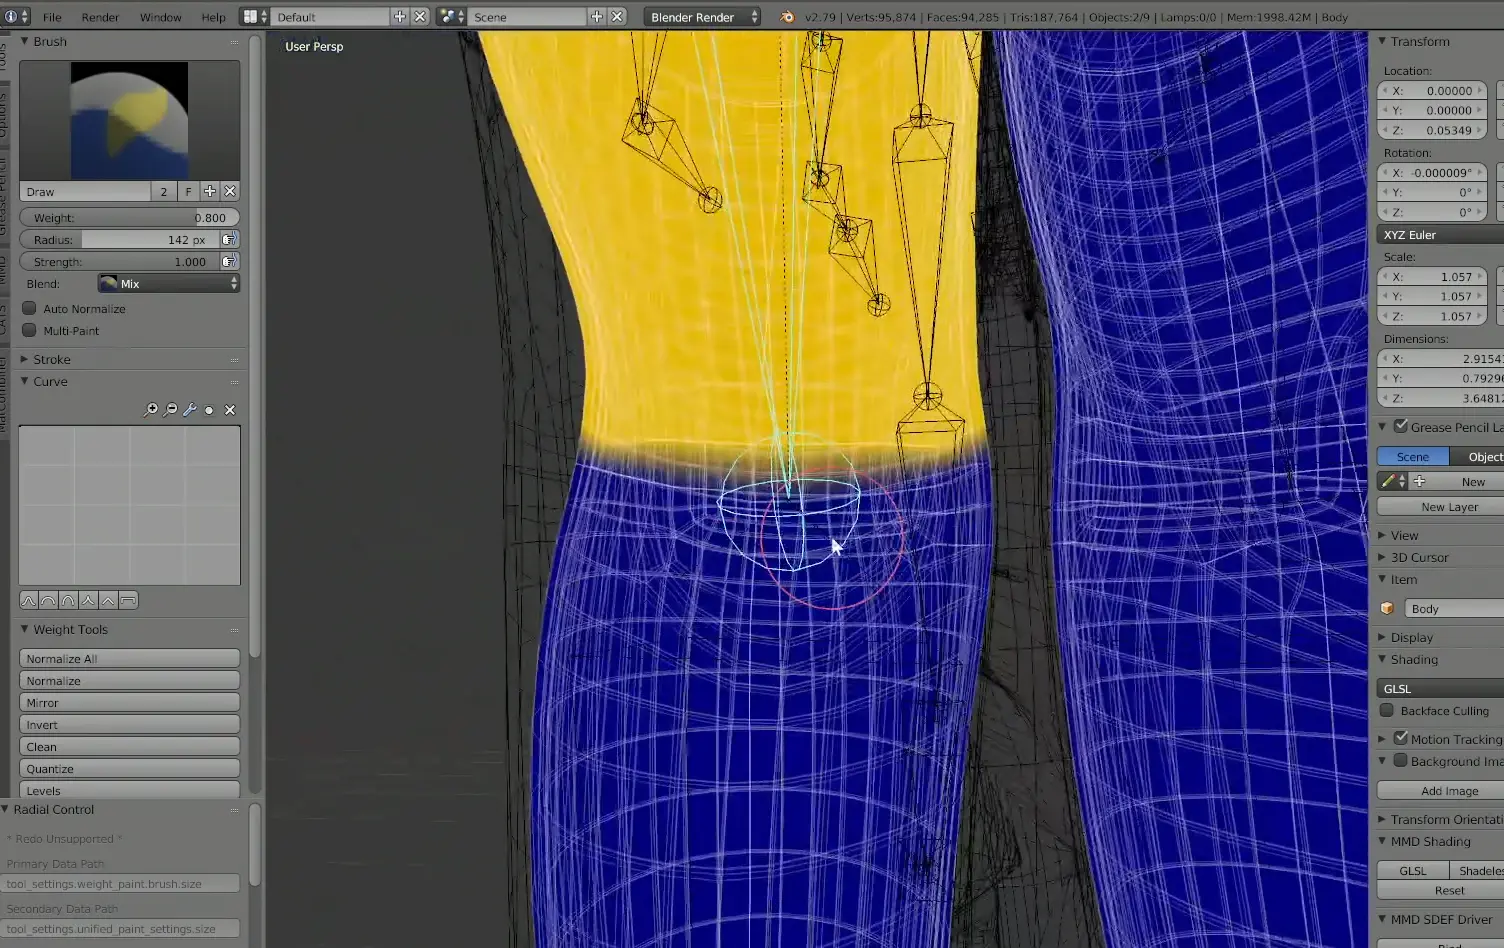Enable Backface Culling in Shading
The image size is (1504, 948).
click(1387, 711)
